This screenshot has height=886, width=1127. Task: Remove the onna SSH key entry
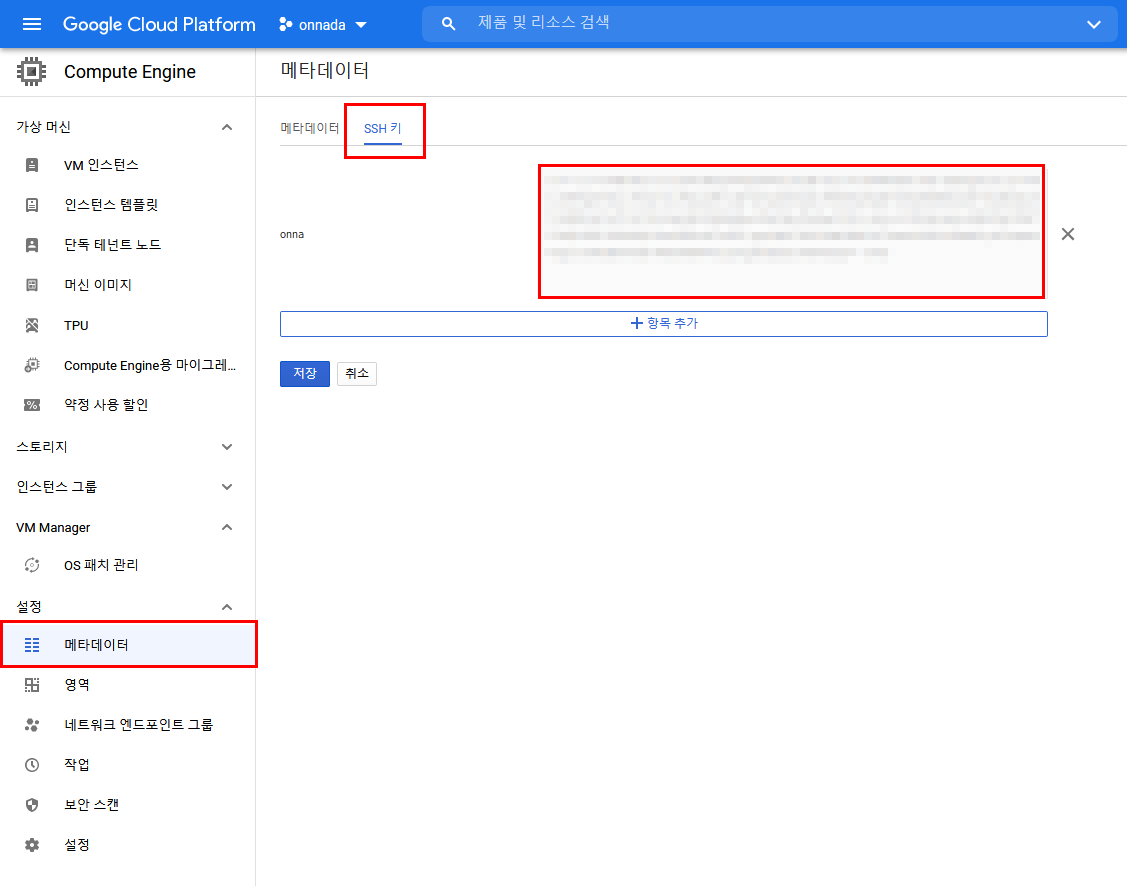click(1067, 234)
